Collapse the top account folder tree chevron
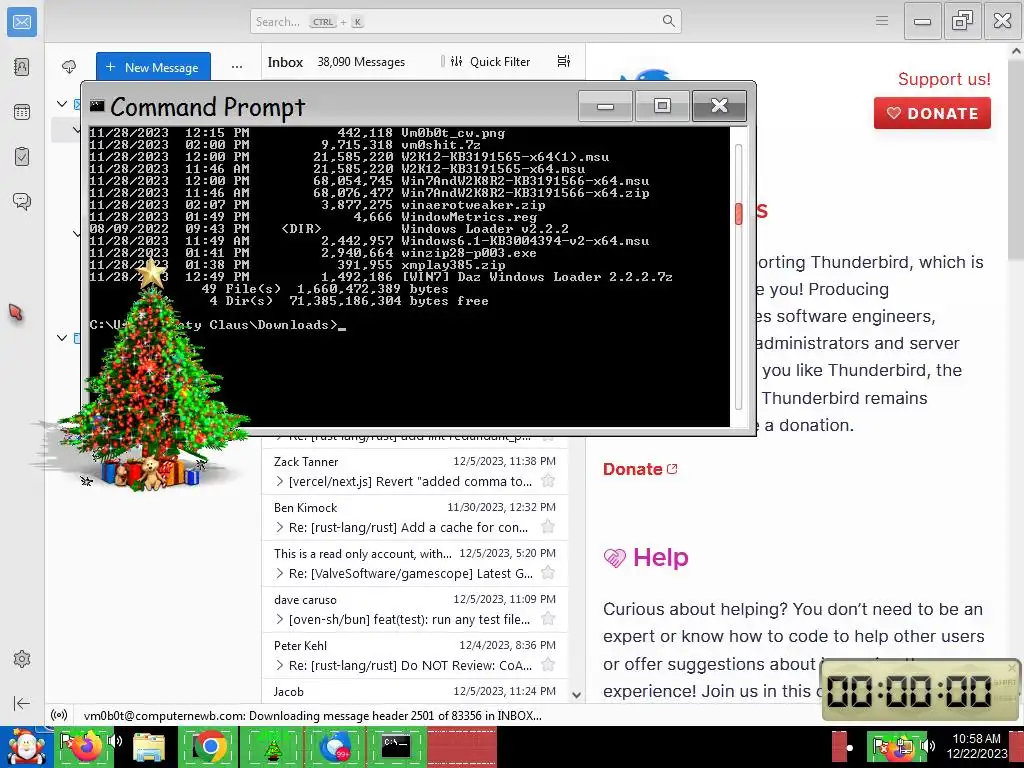Screen dimensions: 1024x768 (x=62, y=104)
